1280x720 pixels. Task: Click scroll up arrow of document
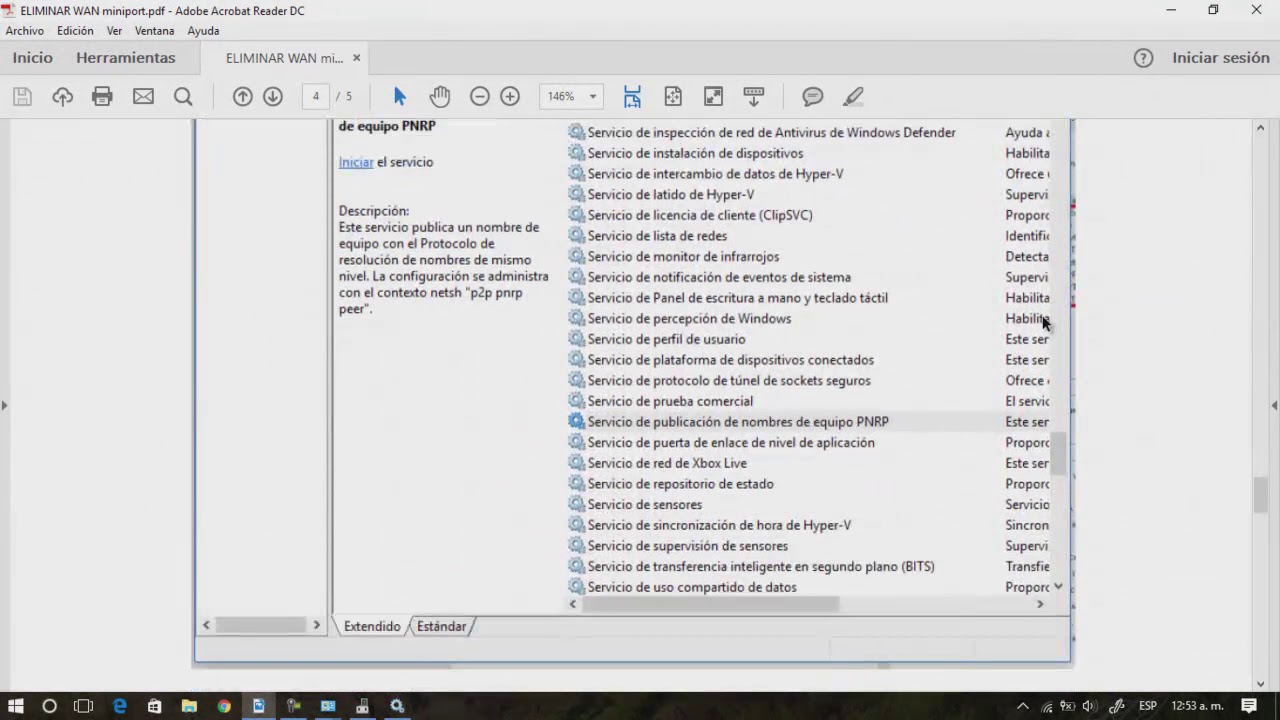coord(1260,127)
